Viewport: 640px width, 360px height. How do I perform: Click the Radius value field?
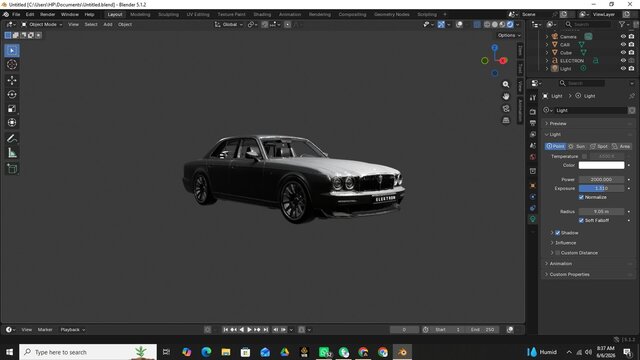point(601,211)
